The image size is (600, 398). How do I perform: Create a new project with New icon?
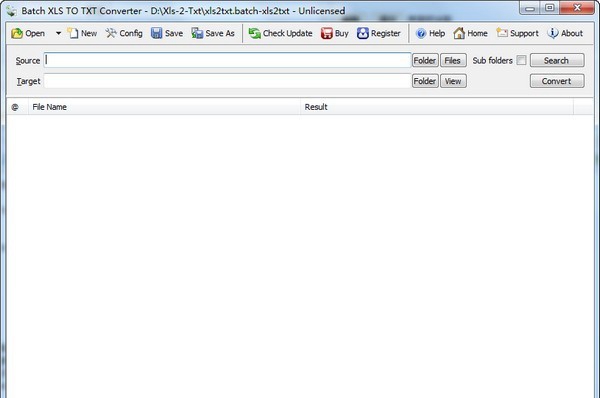pyautogui.click(x=72, y=33)
